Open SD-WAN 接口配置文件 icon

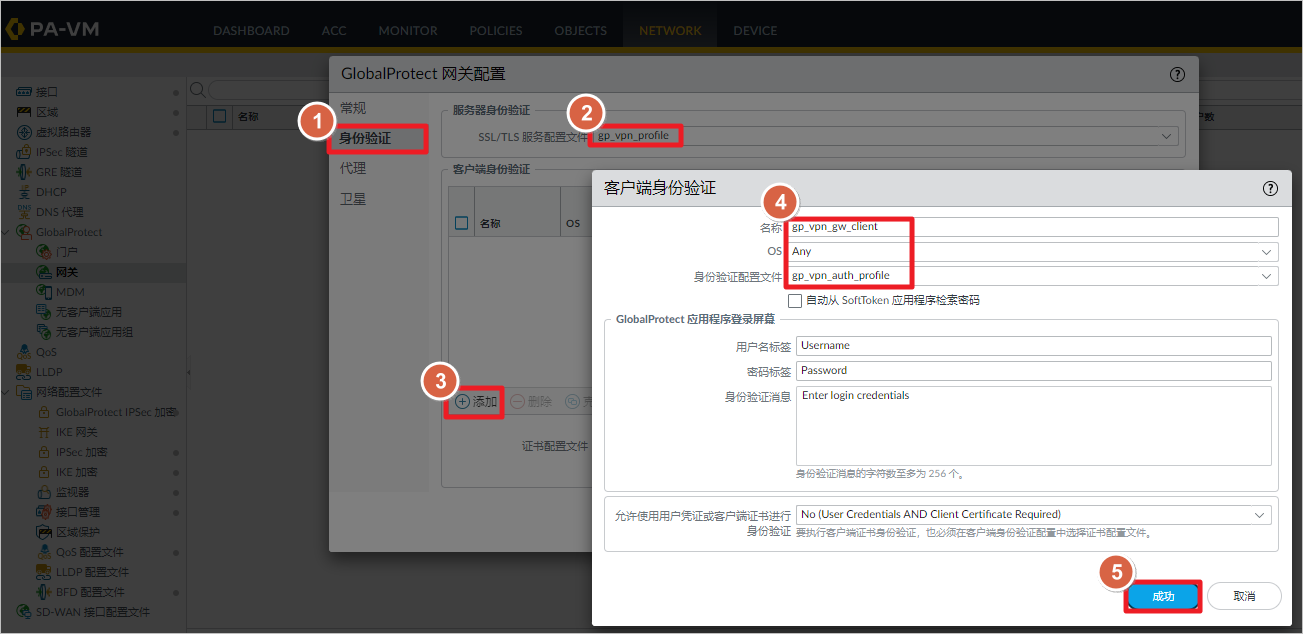pyautogui.click(x=24, y=612)
